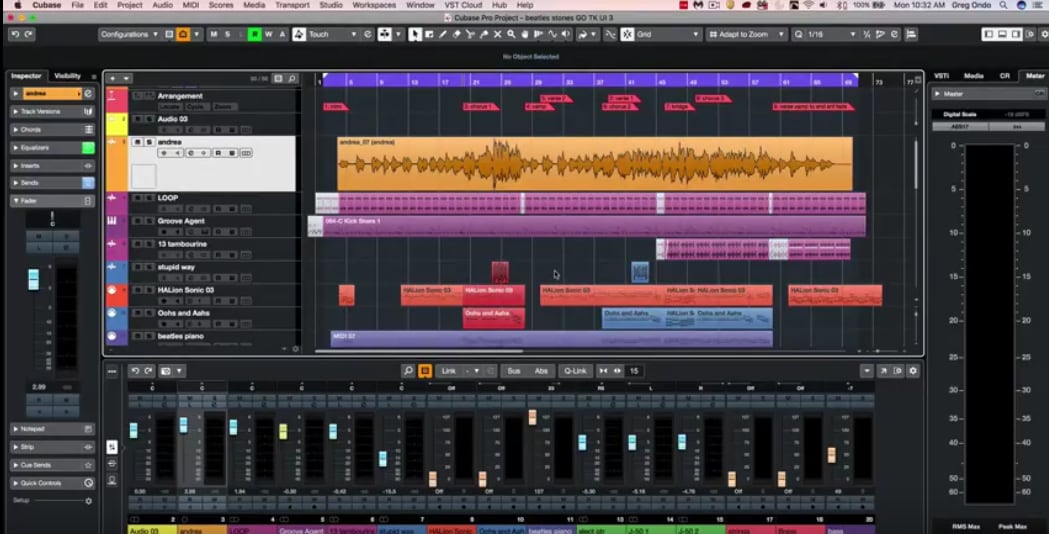Image resolution: width=1049 pixels, height=534 pixels.
Task: Click the Quick Controls circular icon
Action: point(88,482)
